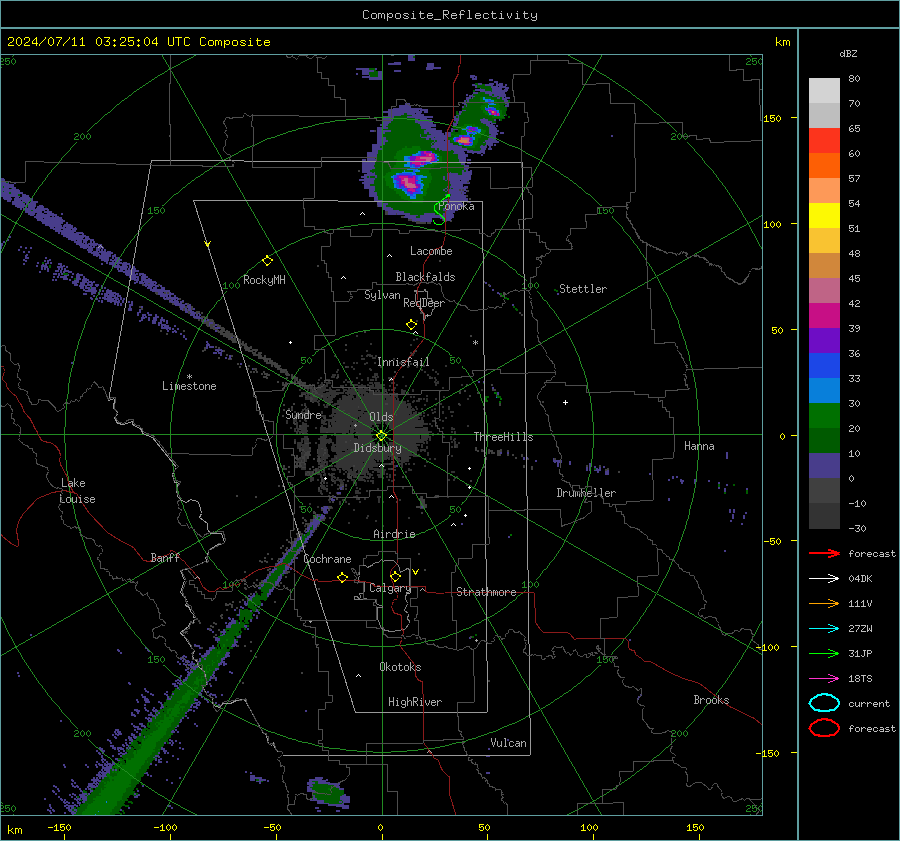The image size is (900, 841).
Task: Click the bright green 30 dBZ swatch
Action: click(x=824, y=416)
